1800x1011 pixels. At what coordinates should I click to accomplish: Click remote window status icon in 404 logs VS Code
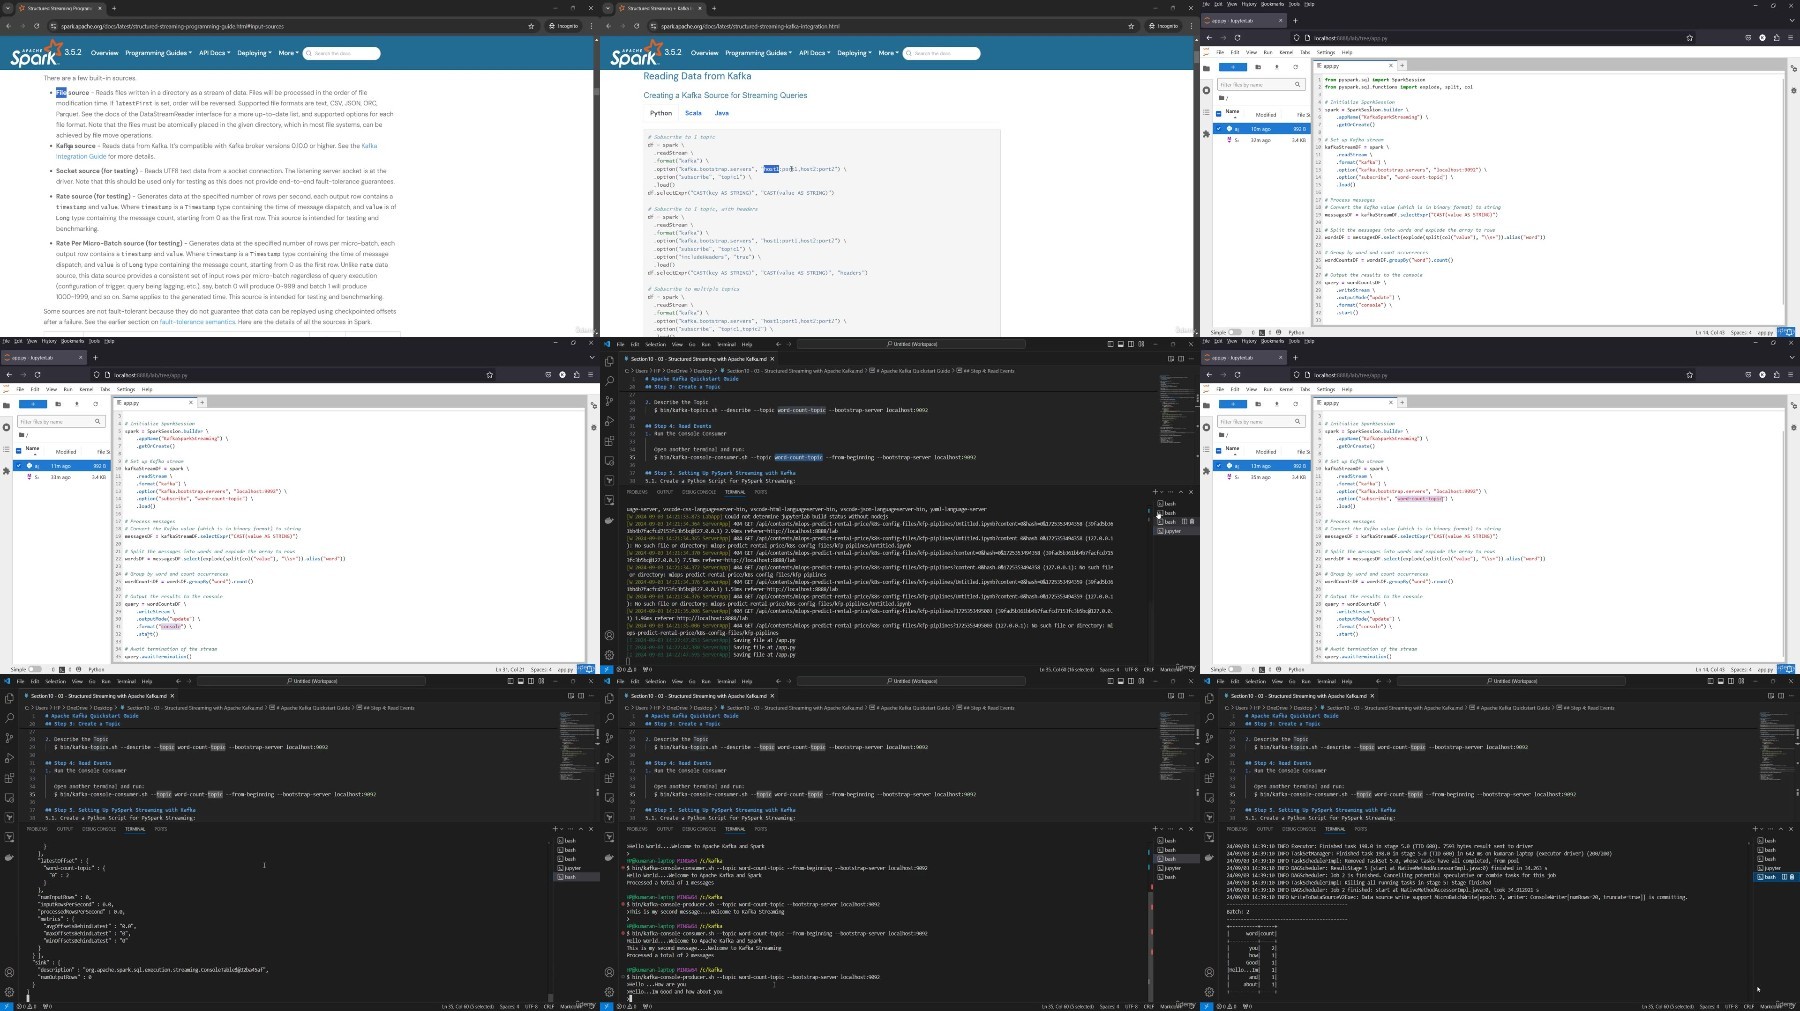coord(607,669)
